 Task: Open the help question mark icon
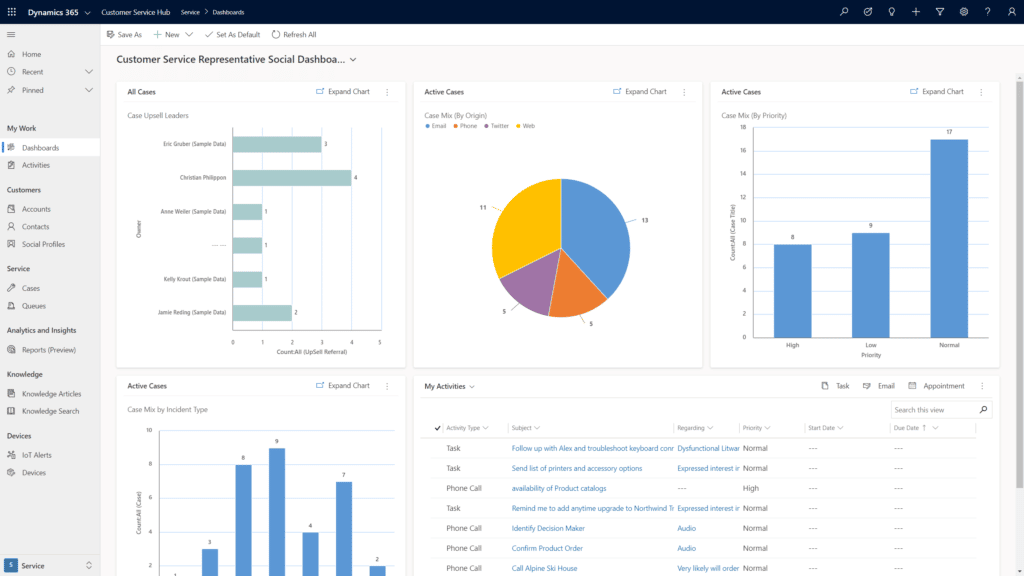[987, 12]
